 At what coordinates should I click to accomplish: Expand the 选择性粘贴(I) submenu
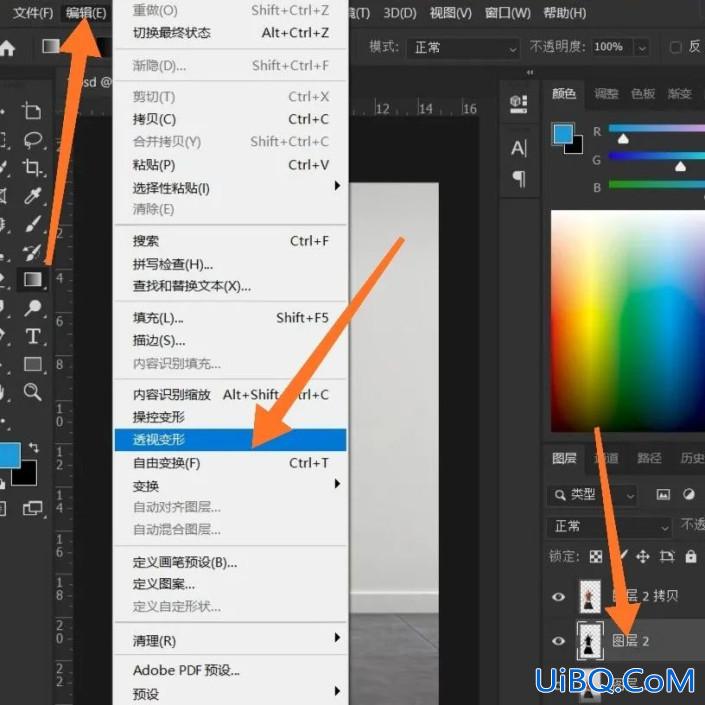point(231,187)
